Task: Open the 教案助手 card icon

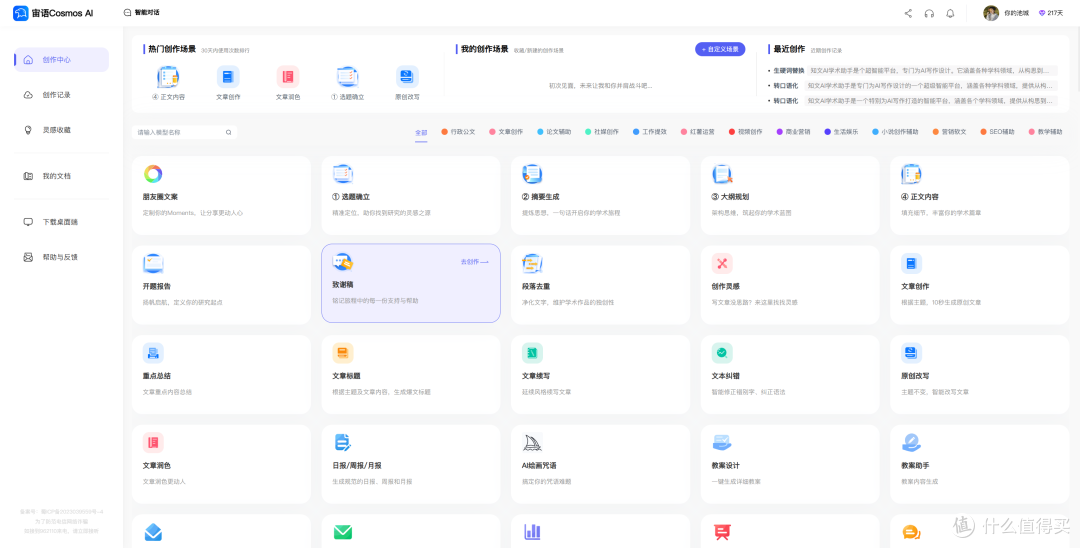Action: click(911, 442)
